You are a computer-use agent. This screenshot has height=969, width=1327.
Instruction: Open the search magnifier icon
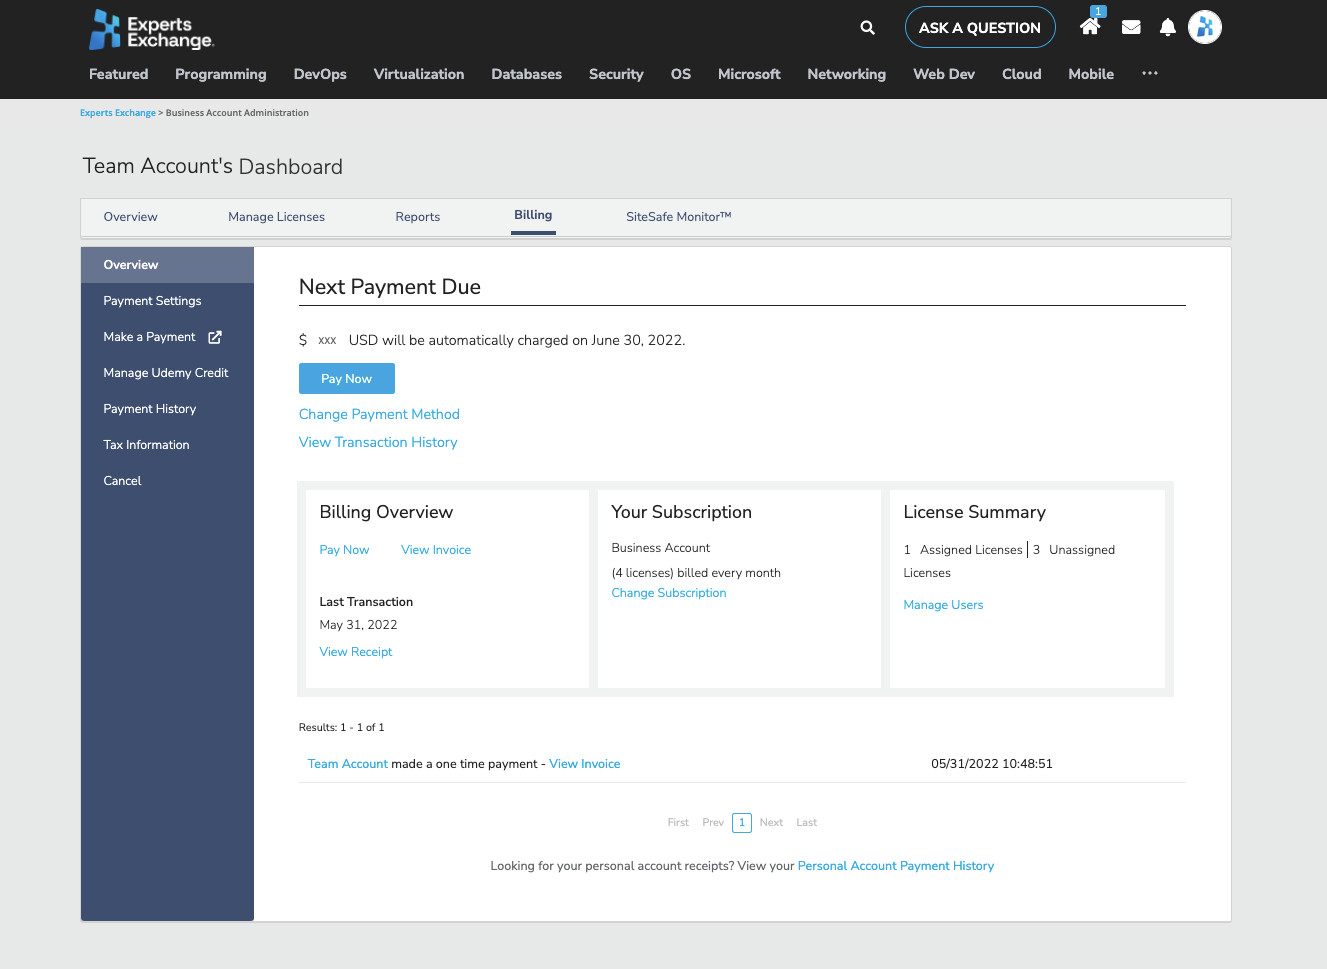tap(866, 27)
